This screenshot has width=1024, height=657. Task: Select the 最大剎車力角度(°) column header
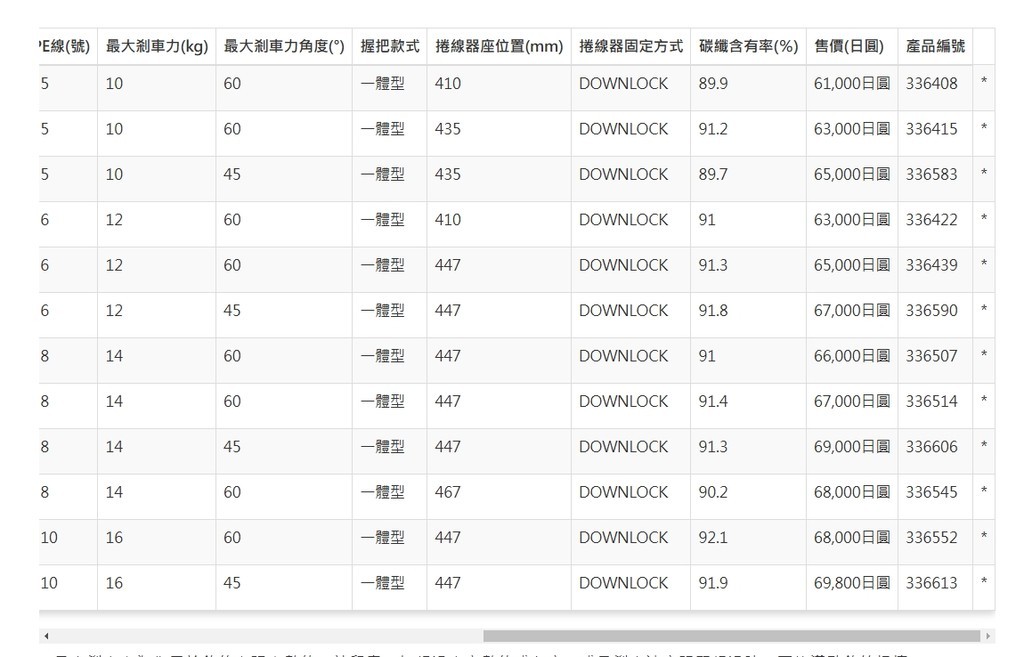tap(284, 47)
